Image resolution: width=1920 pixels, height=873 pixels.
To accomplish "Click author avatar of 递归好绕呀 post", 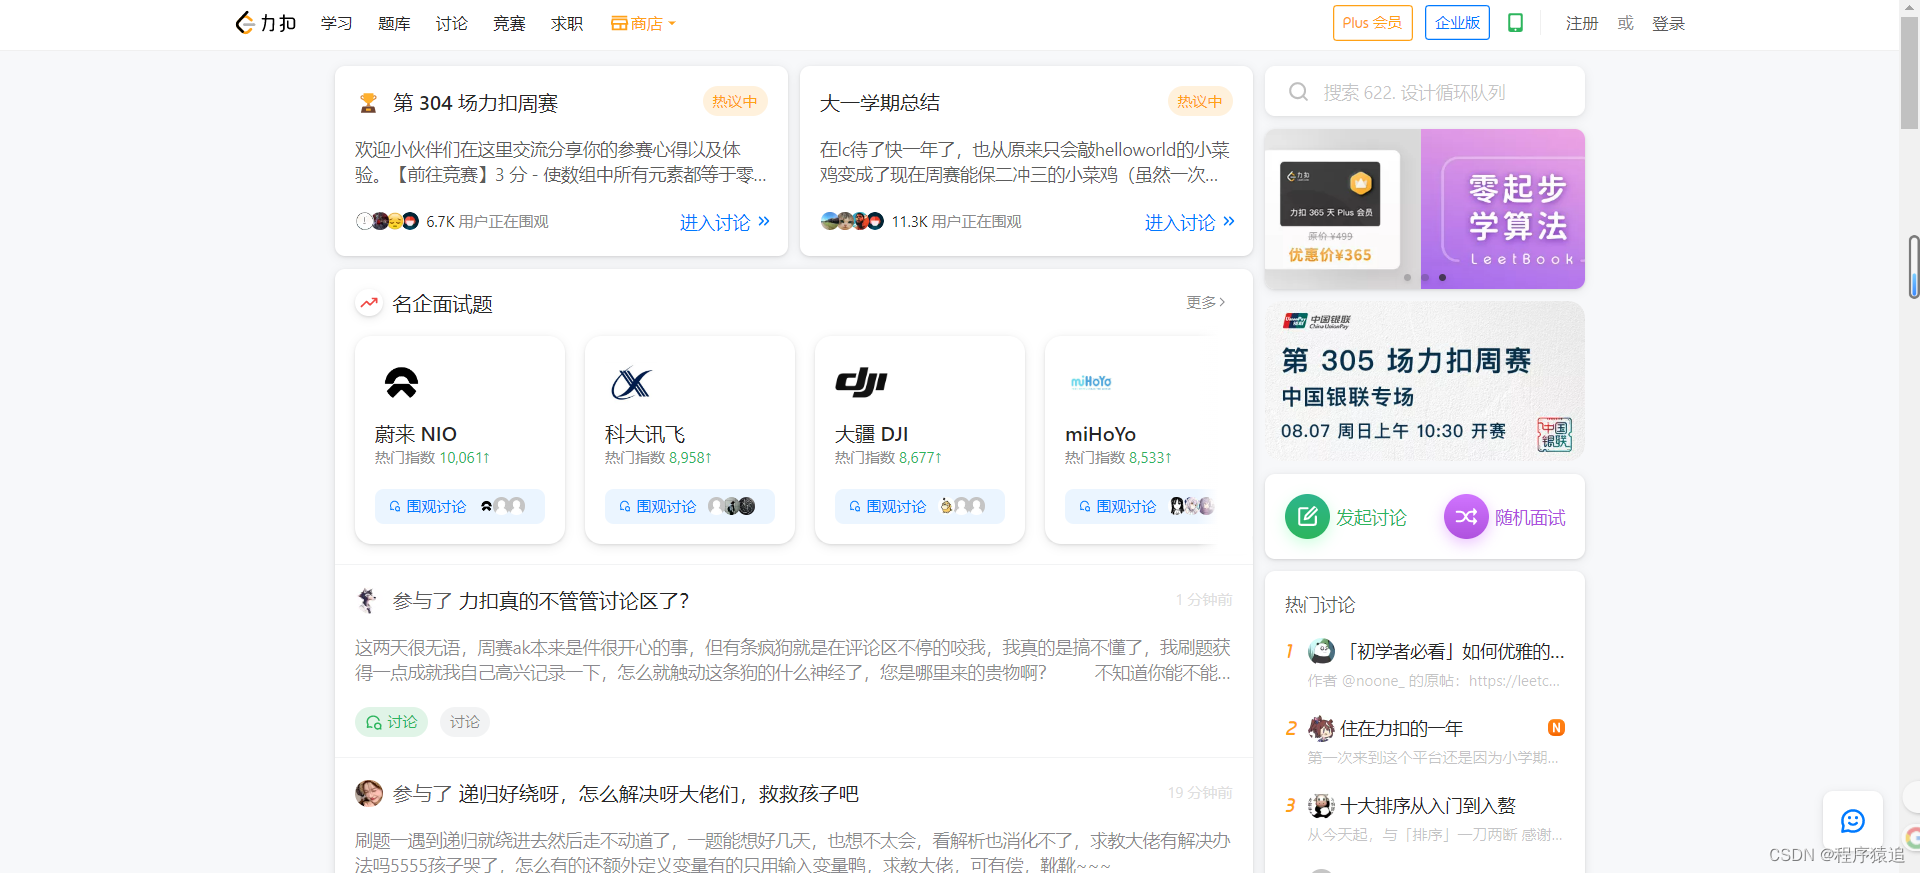I will pos(369,793).
